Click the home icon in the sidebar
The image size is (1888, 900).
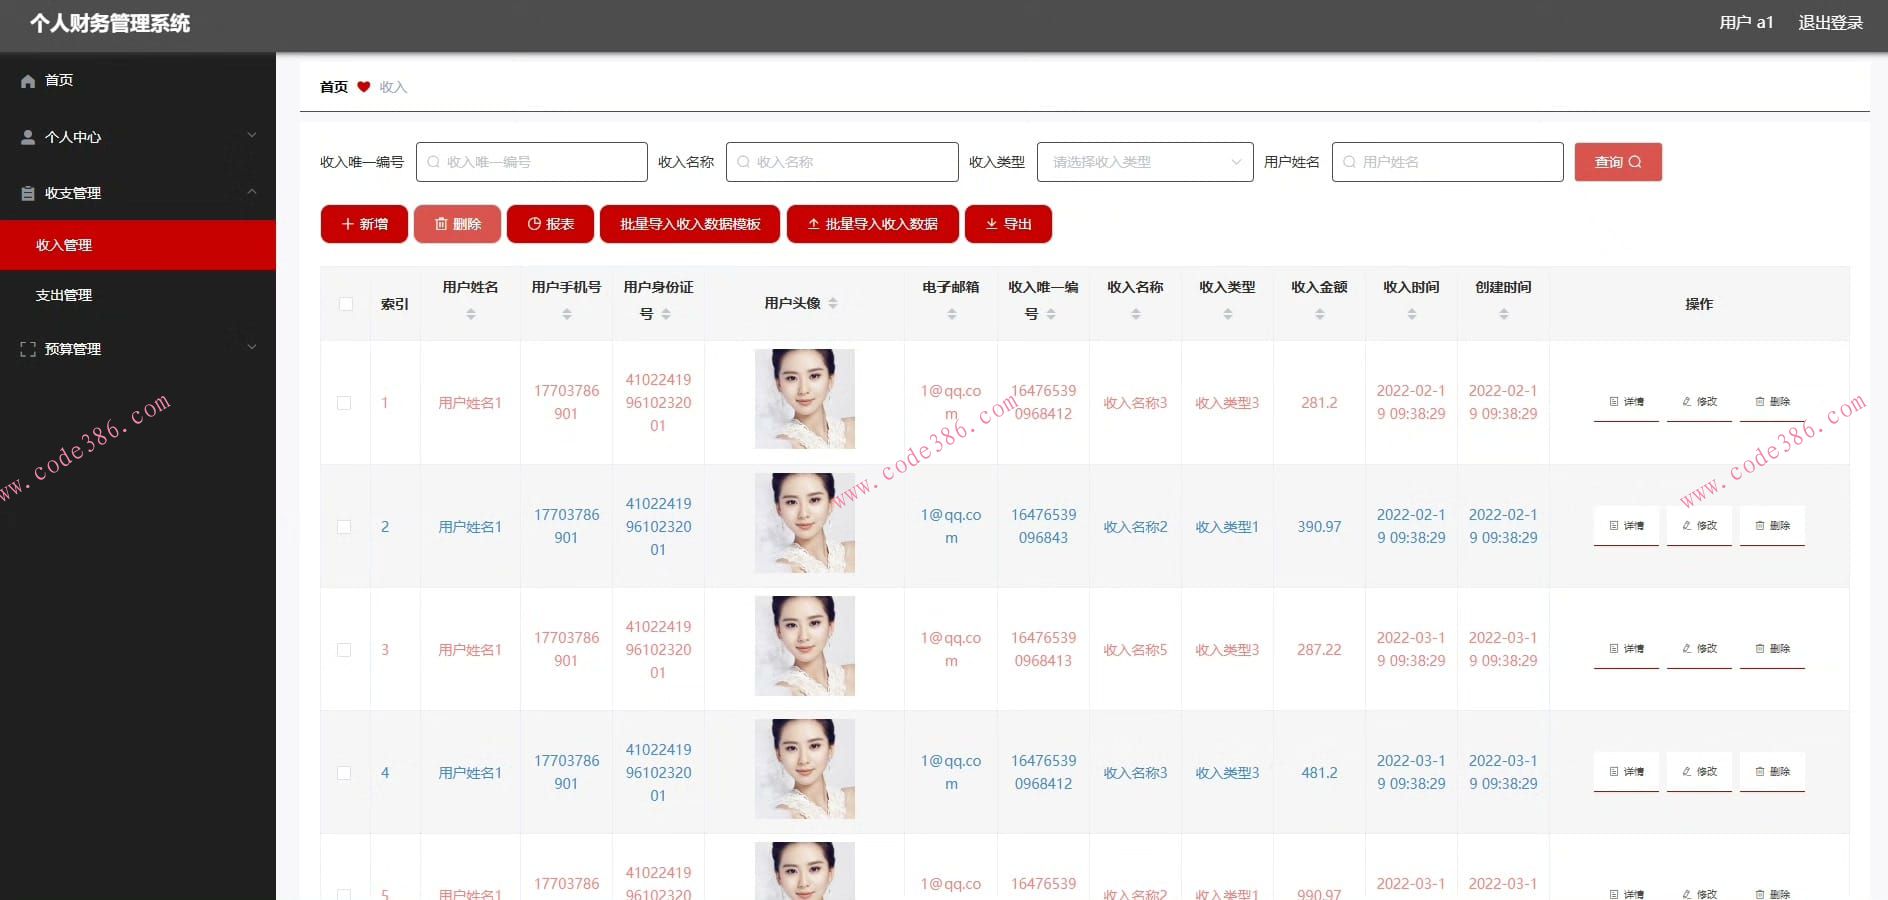pos(28,81)
